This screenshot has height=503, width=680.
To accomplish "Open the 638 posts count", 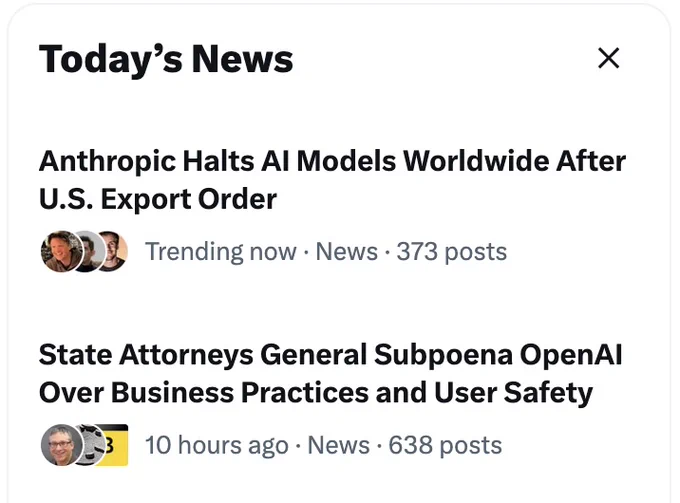I will pyautogui.click(x=445, y=445).
